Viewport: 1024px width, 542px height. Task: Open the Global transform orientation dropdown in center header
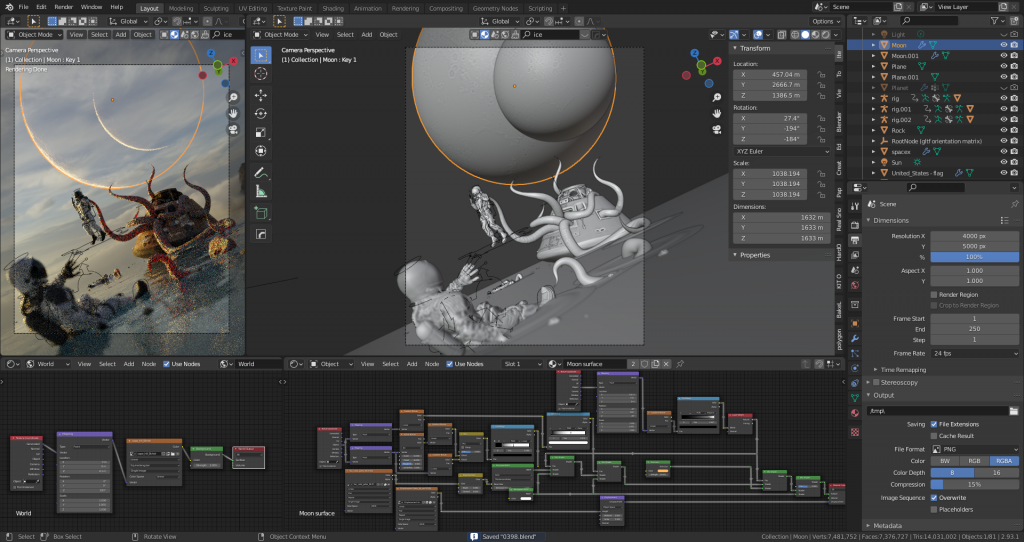[502, 21]
